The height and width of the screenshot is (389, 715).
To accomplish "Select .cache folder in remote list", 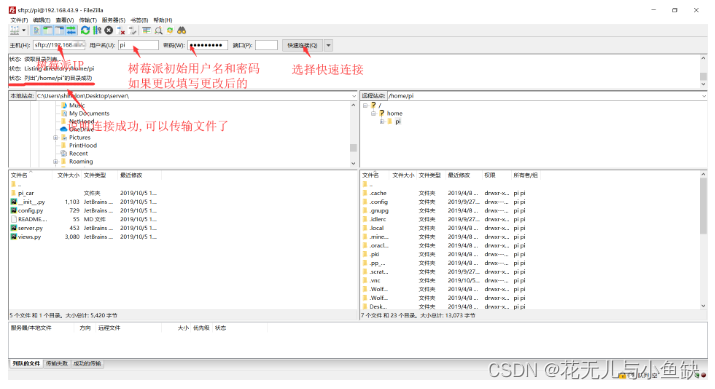I will click(378, 193).
